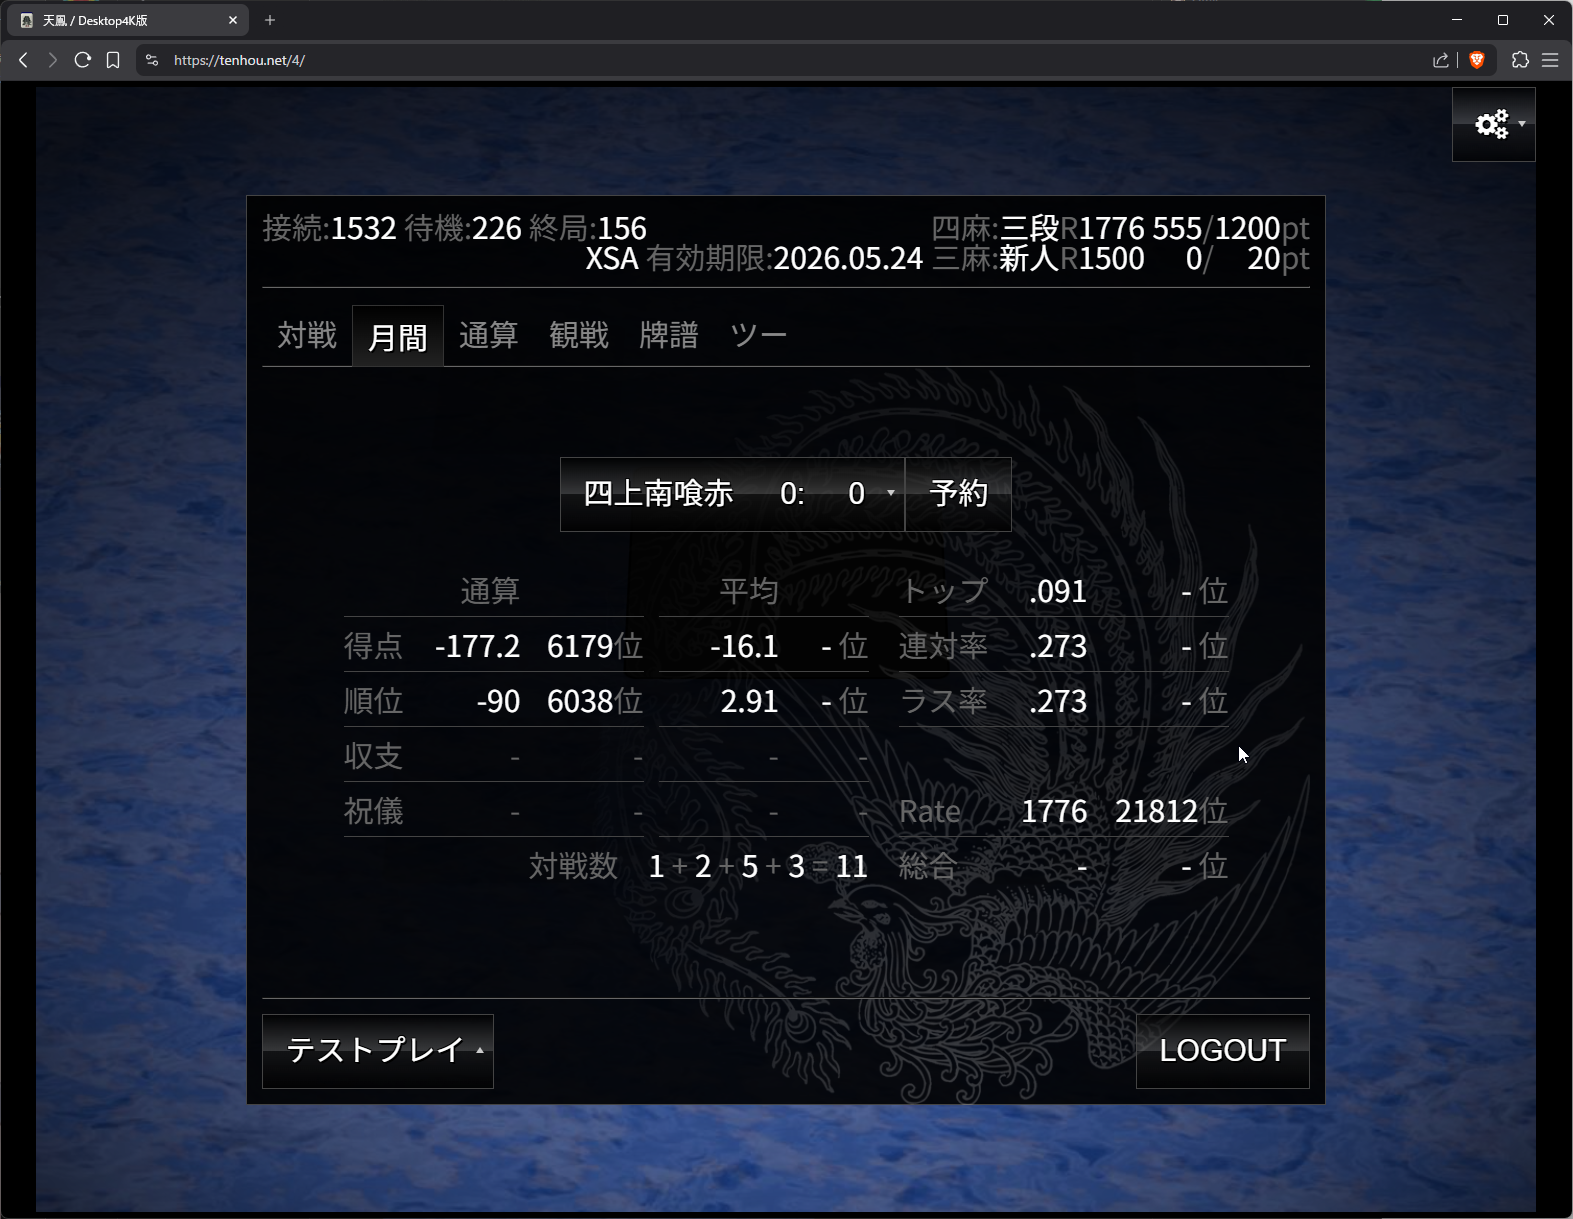Image resolution: width=1573 pixels, height=1219 pixels.
Task: Open the 観戦 tab
Action: pyautogui.click(x=578, y=336)
